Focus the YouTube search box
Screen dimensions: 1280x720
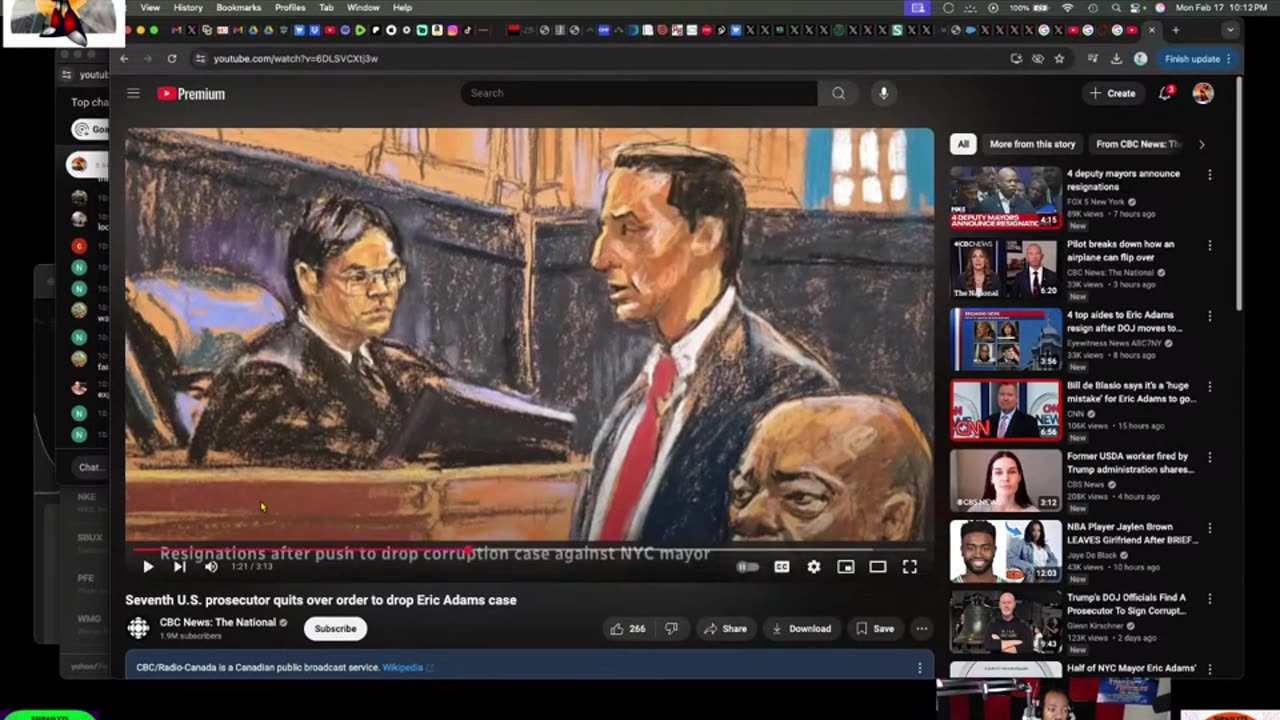pos(640,93)
